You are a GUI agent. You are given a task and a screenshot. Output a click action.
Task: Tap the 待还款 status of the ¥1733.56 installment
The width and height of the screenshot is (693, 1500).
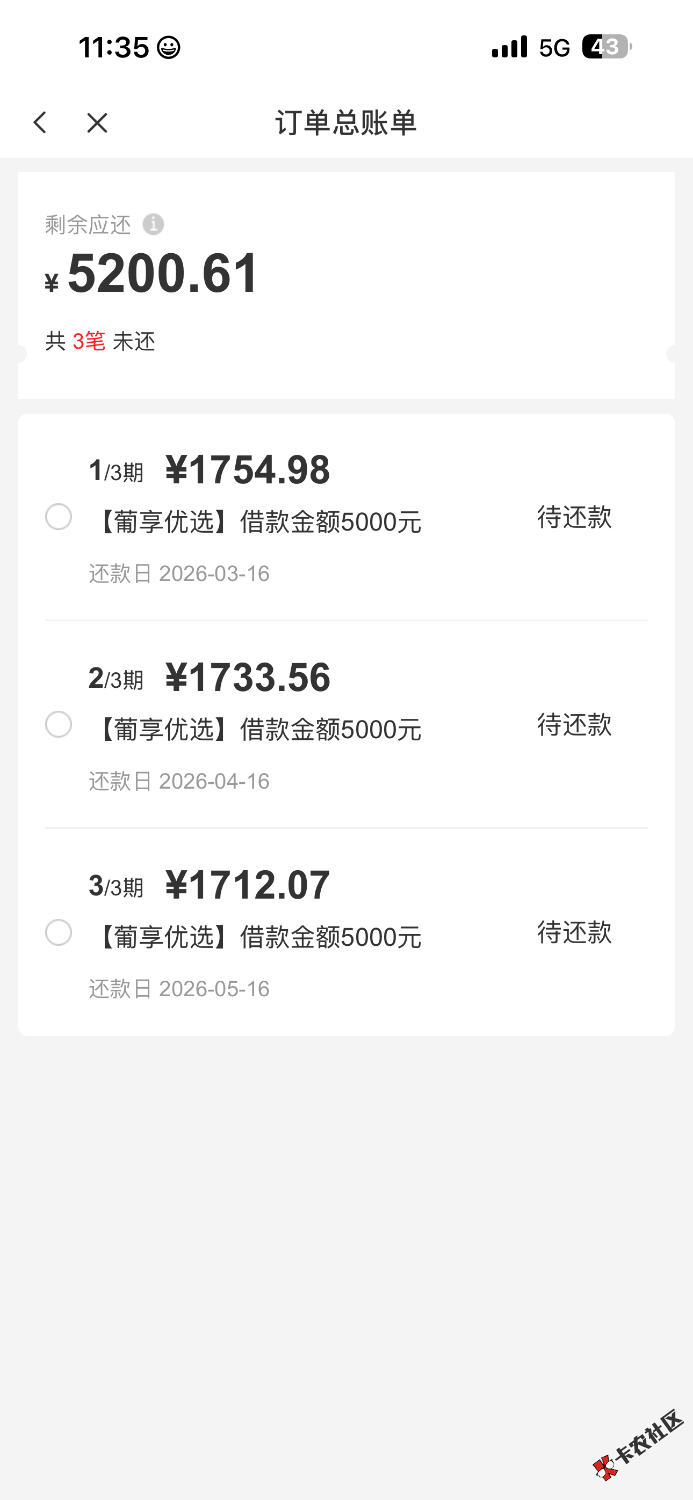[574, 725]
